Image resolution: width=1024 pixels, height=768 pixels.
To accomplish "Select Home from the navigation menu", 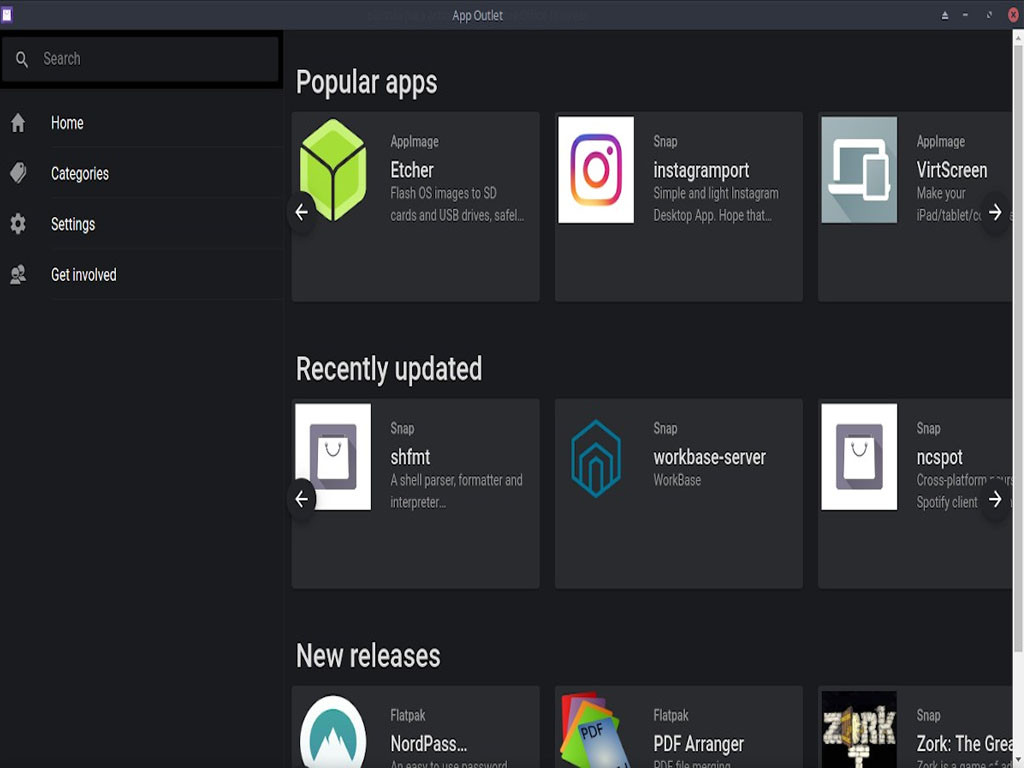I will tap(66, 122).
